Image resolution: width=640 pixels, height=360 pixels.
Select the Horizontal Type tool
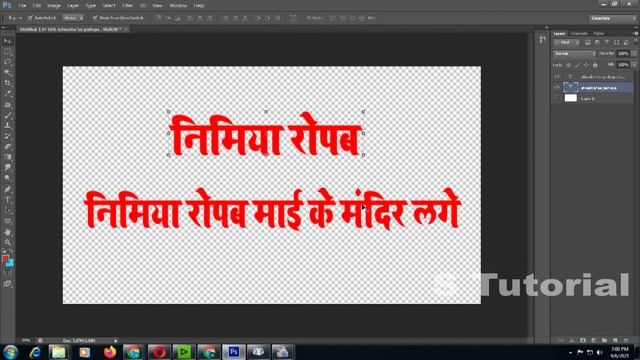coord(8,200)
